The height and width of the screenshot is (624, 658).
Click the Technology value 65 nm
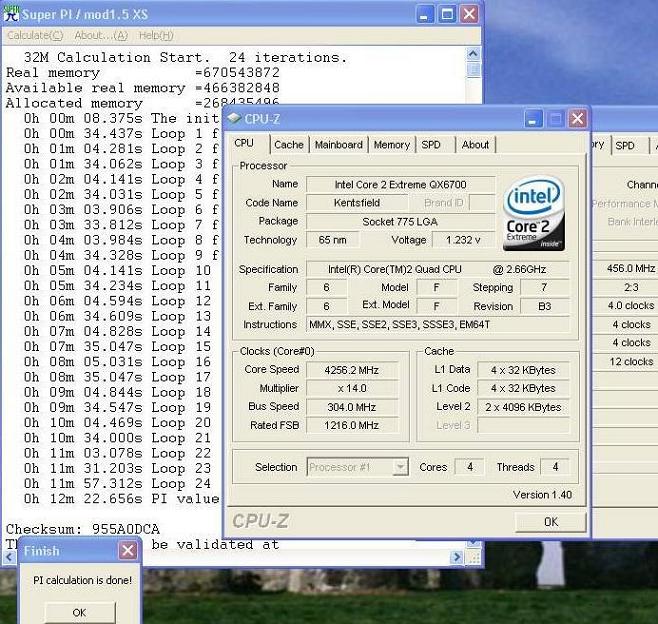click(332, 240)
